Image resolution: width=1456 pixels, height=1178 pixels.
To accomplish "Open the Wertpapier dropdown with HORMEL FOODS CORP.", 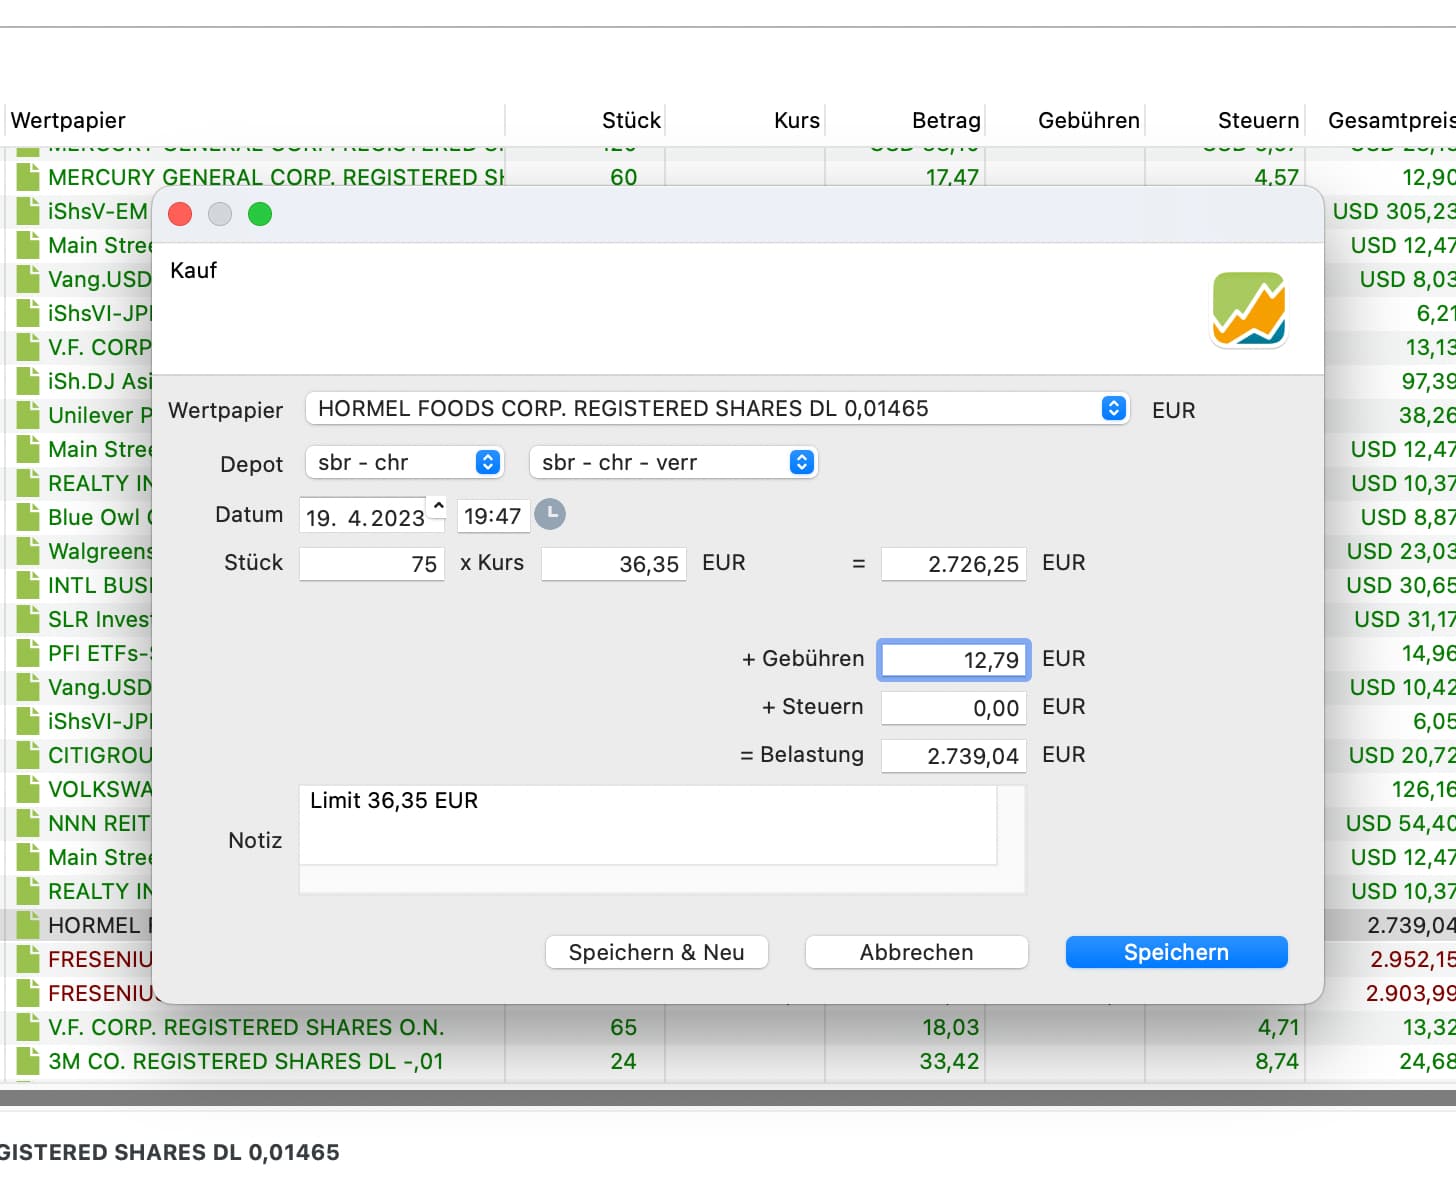I will (x=717, y=408).
